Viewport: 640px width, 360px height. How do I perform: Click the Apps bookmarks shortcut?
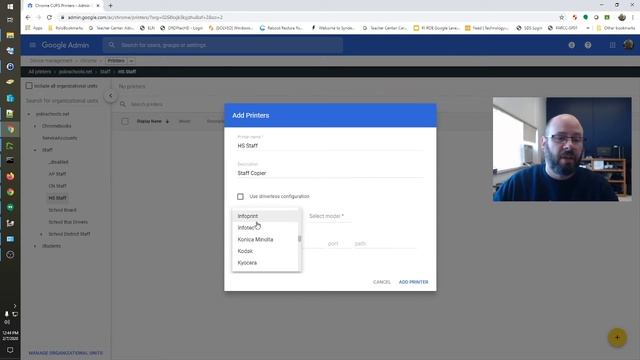point(34,28)
